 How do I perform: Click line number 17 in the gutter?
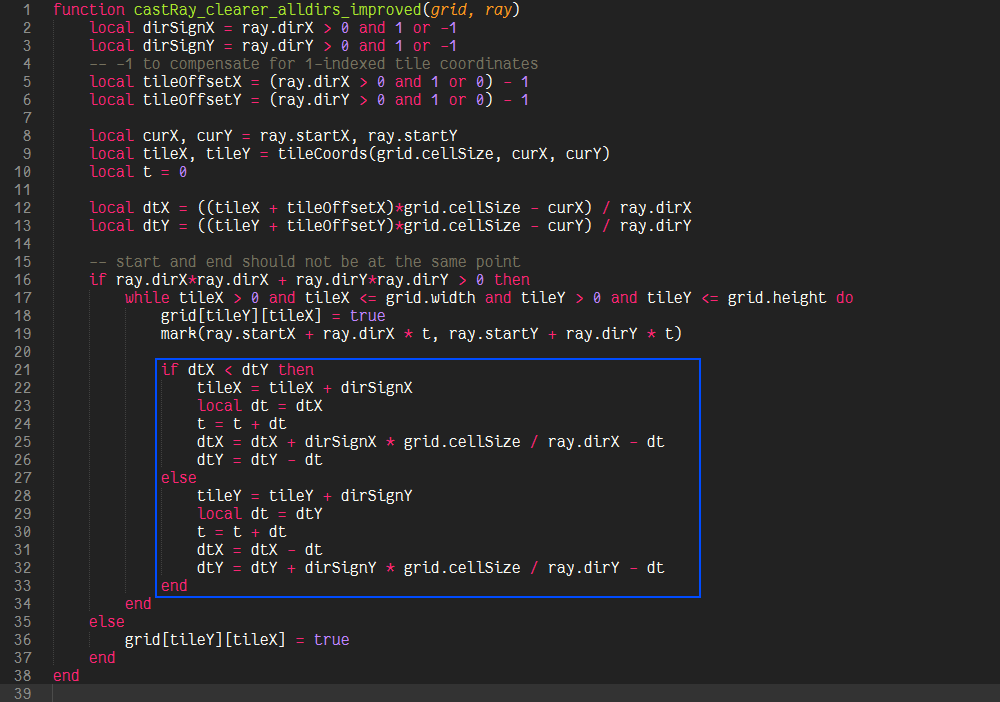coord(23,298)
